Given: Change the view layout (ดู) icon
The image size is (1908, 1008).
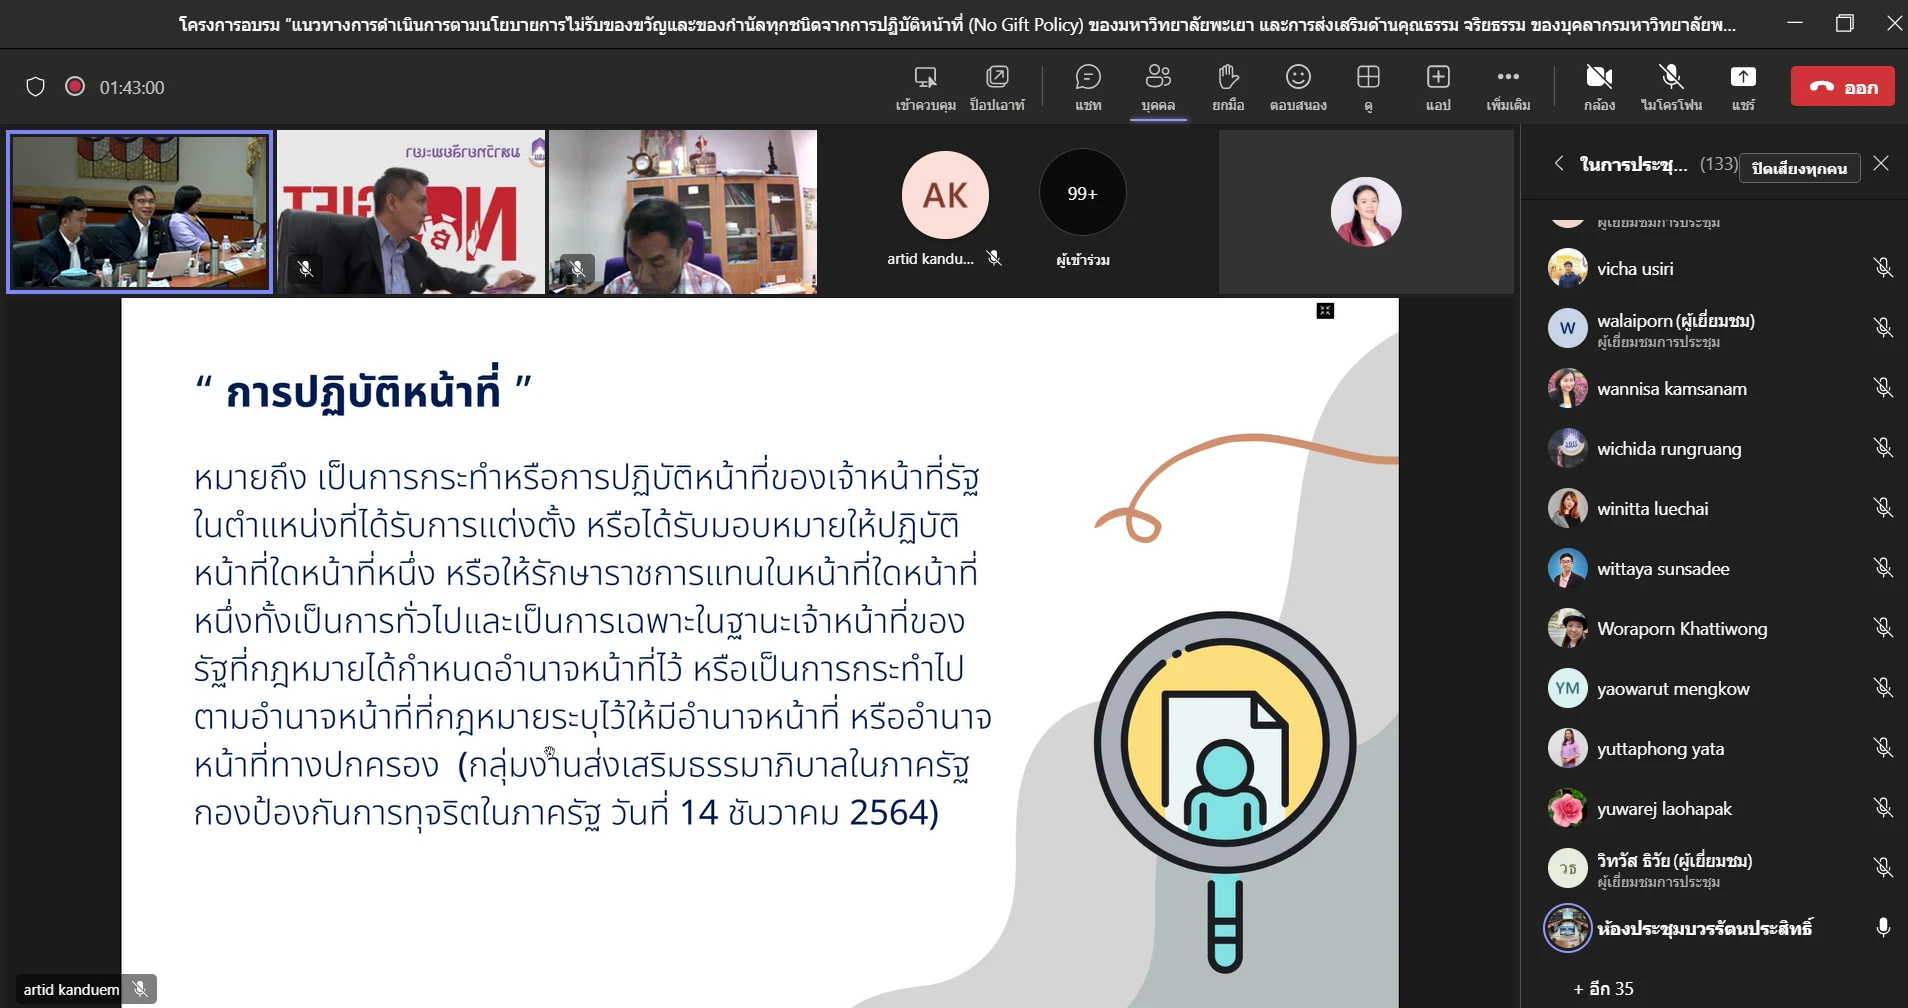Looking at the screenshot, I should pos(1368,87).
